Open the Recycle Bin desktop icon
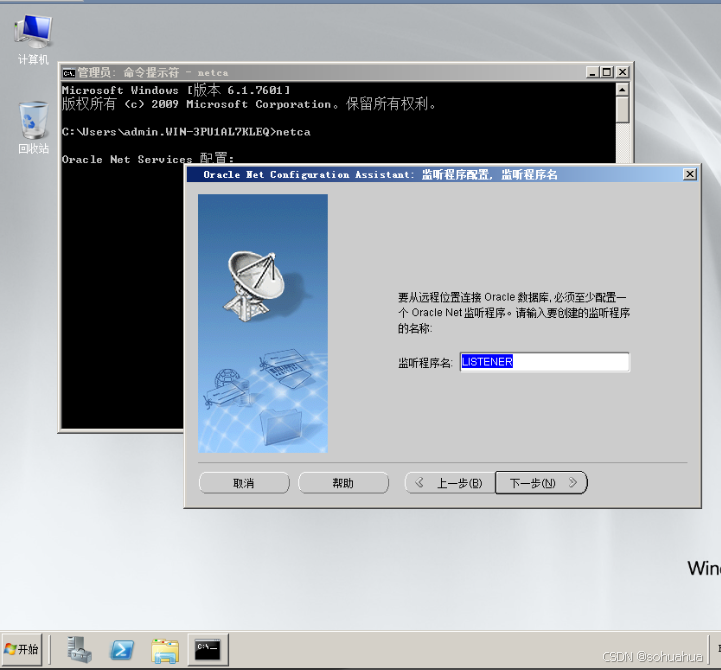The image size is (721, 670). (33, 128)
